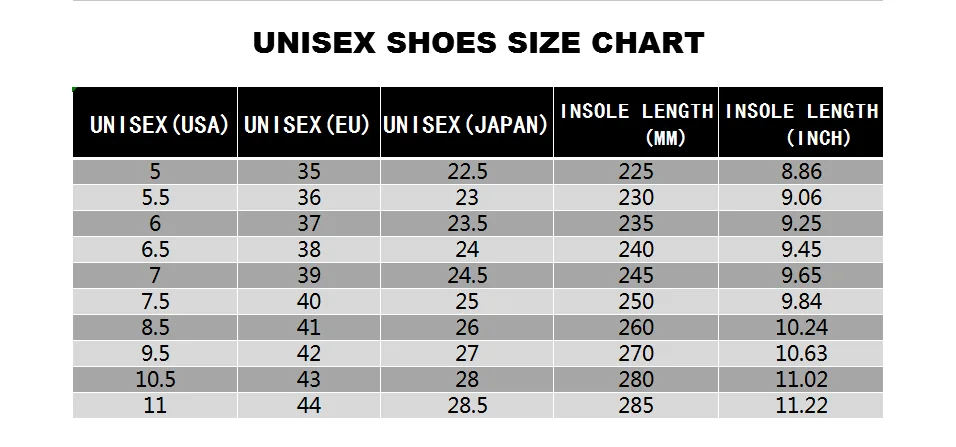
Task: Click the 270 mm insole length cell
Action: click(636, 353)
